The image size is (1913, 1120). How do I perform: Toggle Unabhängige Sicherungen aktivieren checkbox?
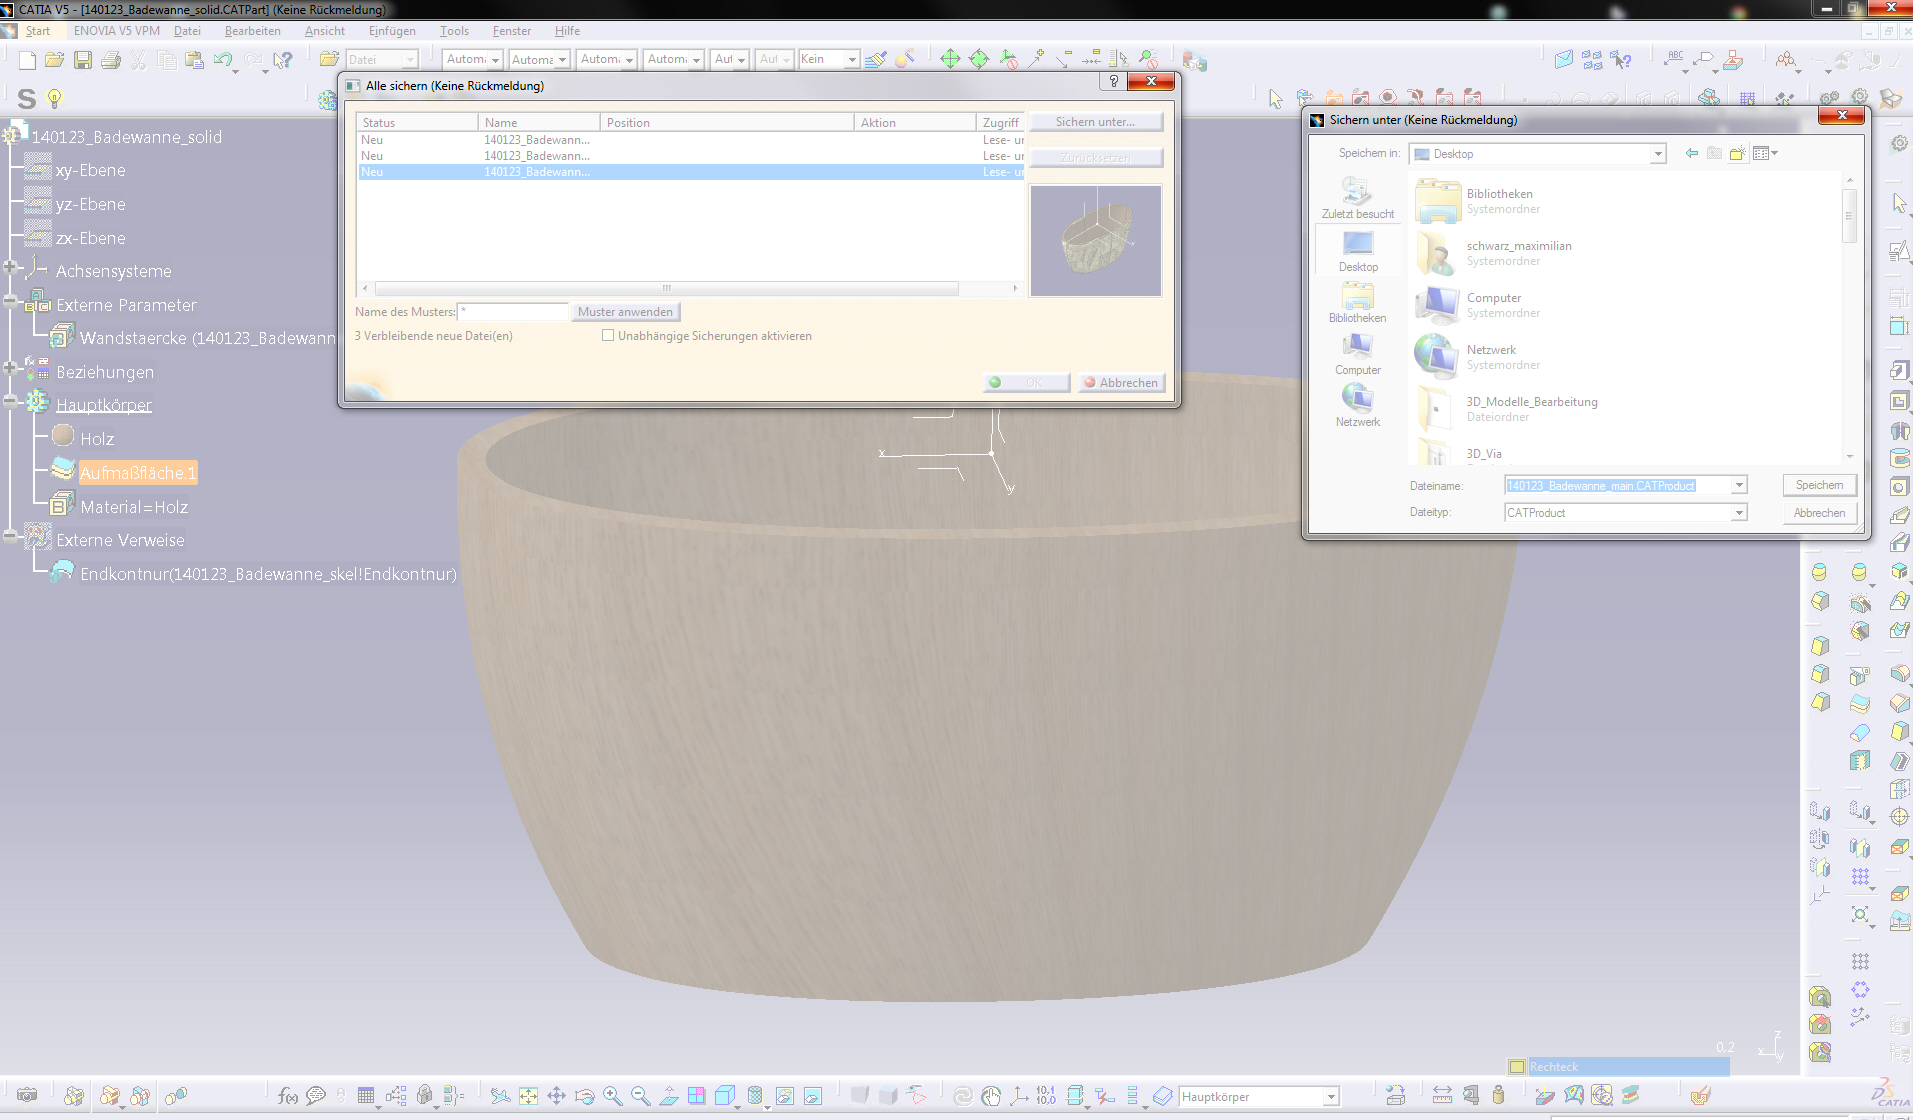coord(607,336)
